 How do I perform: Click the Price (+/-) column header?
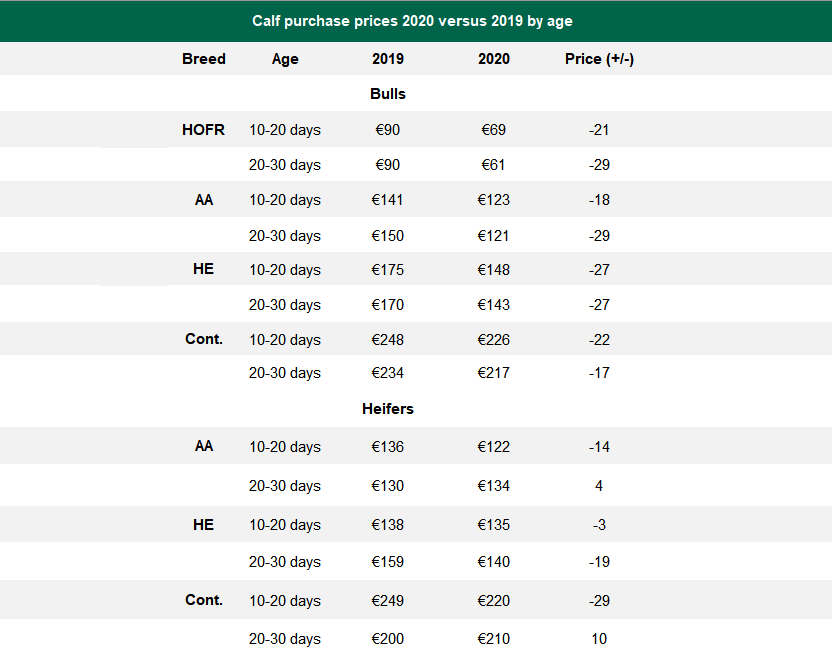[599, 59]
